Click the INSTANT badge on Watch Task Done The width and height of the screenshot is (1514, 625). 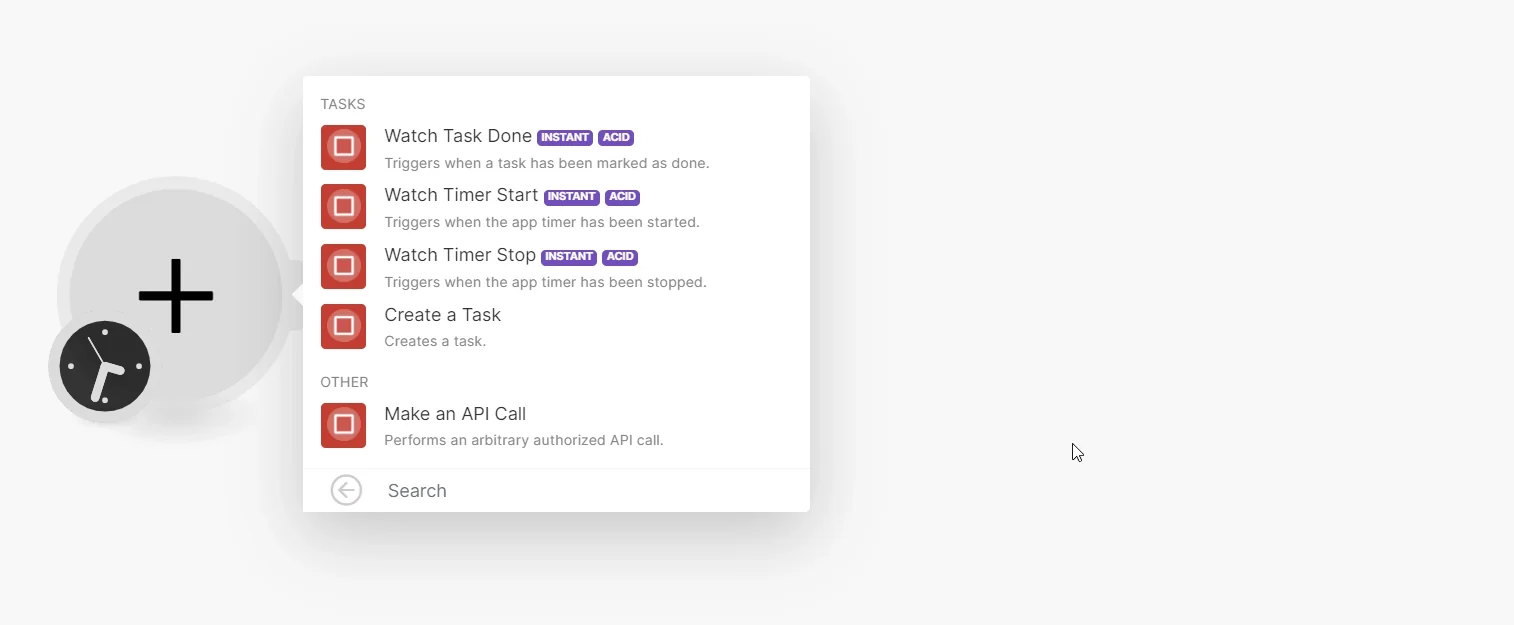point(565,138)
